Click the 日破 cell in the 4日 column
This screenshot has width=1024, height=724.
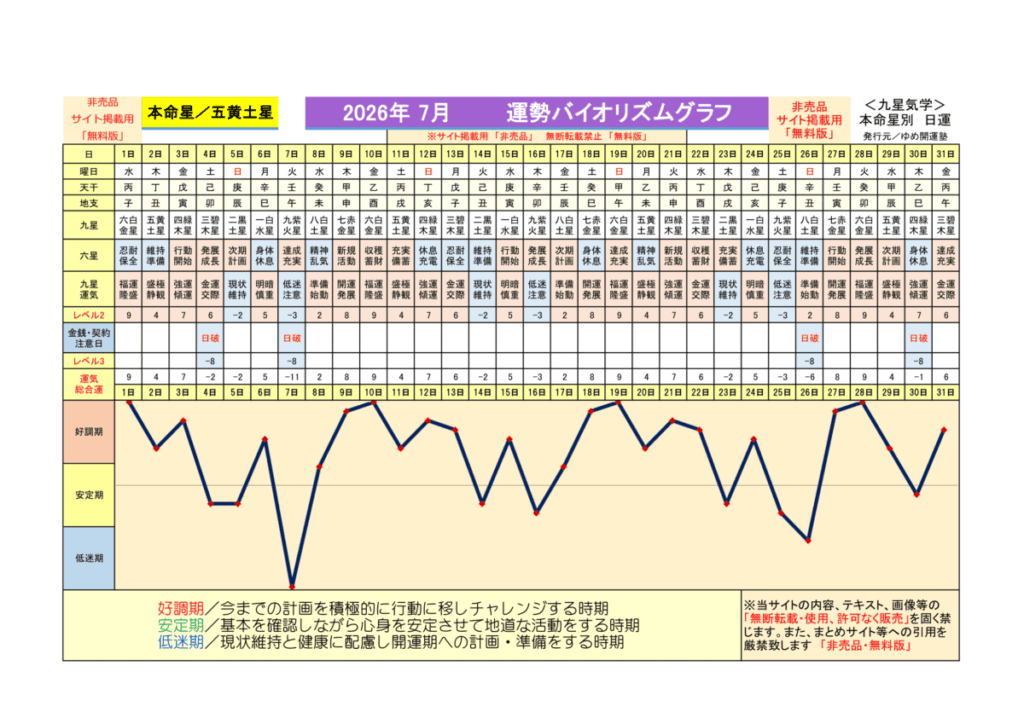pos(210,338)
